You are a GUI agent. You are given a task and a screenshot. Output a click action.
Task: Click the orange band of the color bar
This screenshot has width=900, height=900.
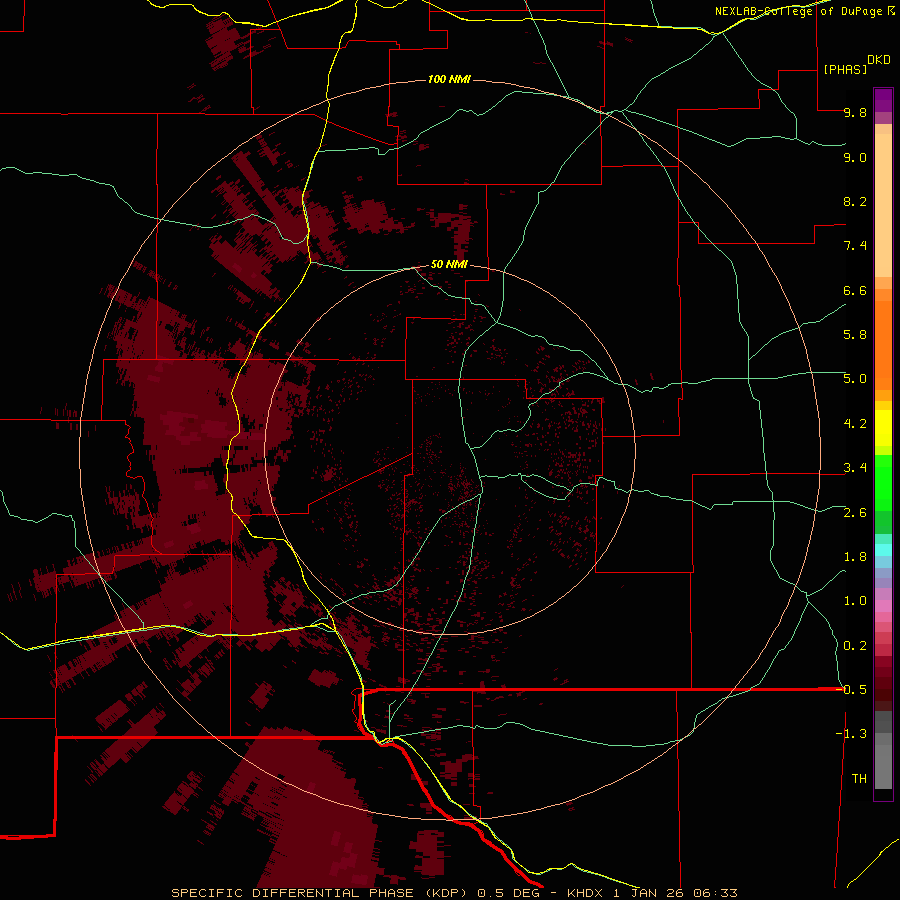[883, 344]
